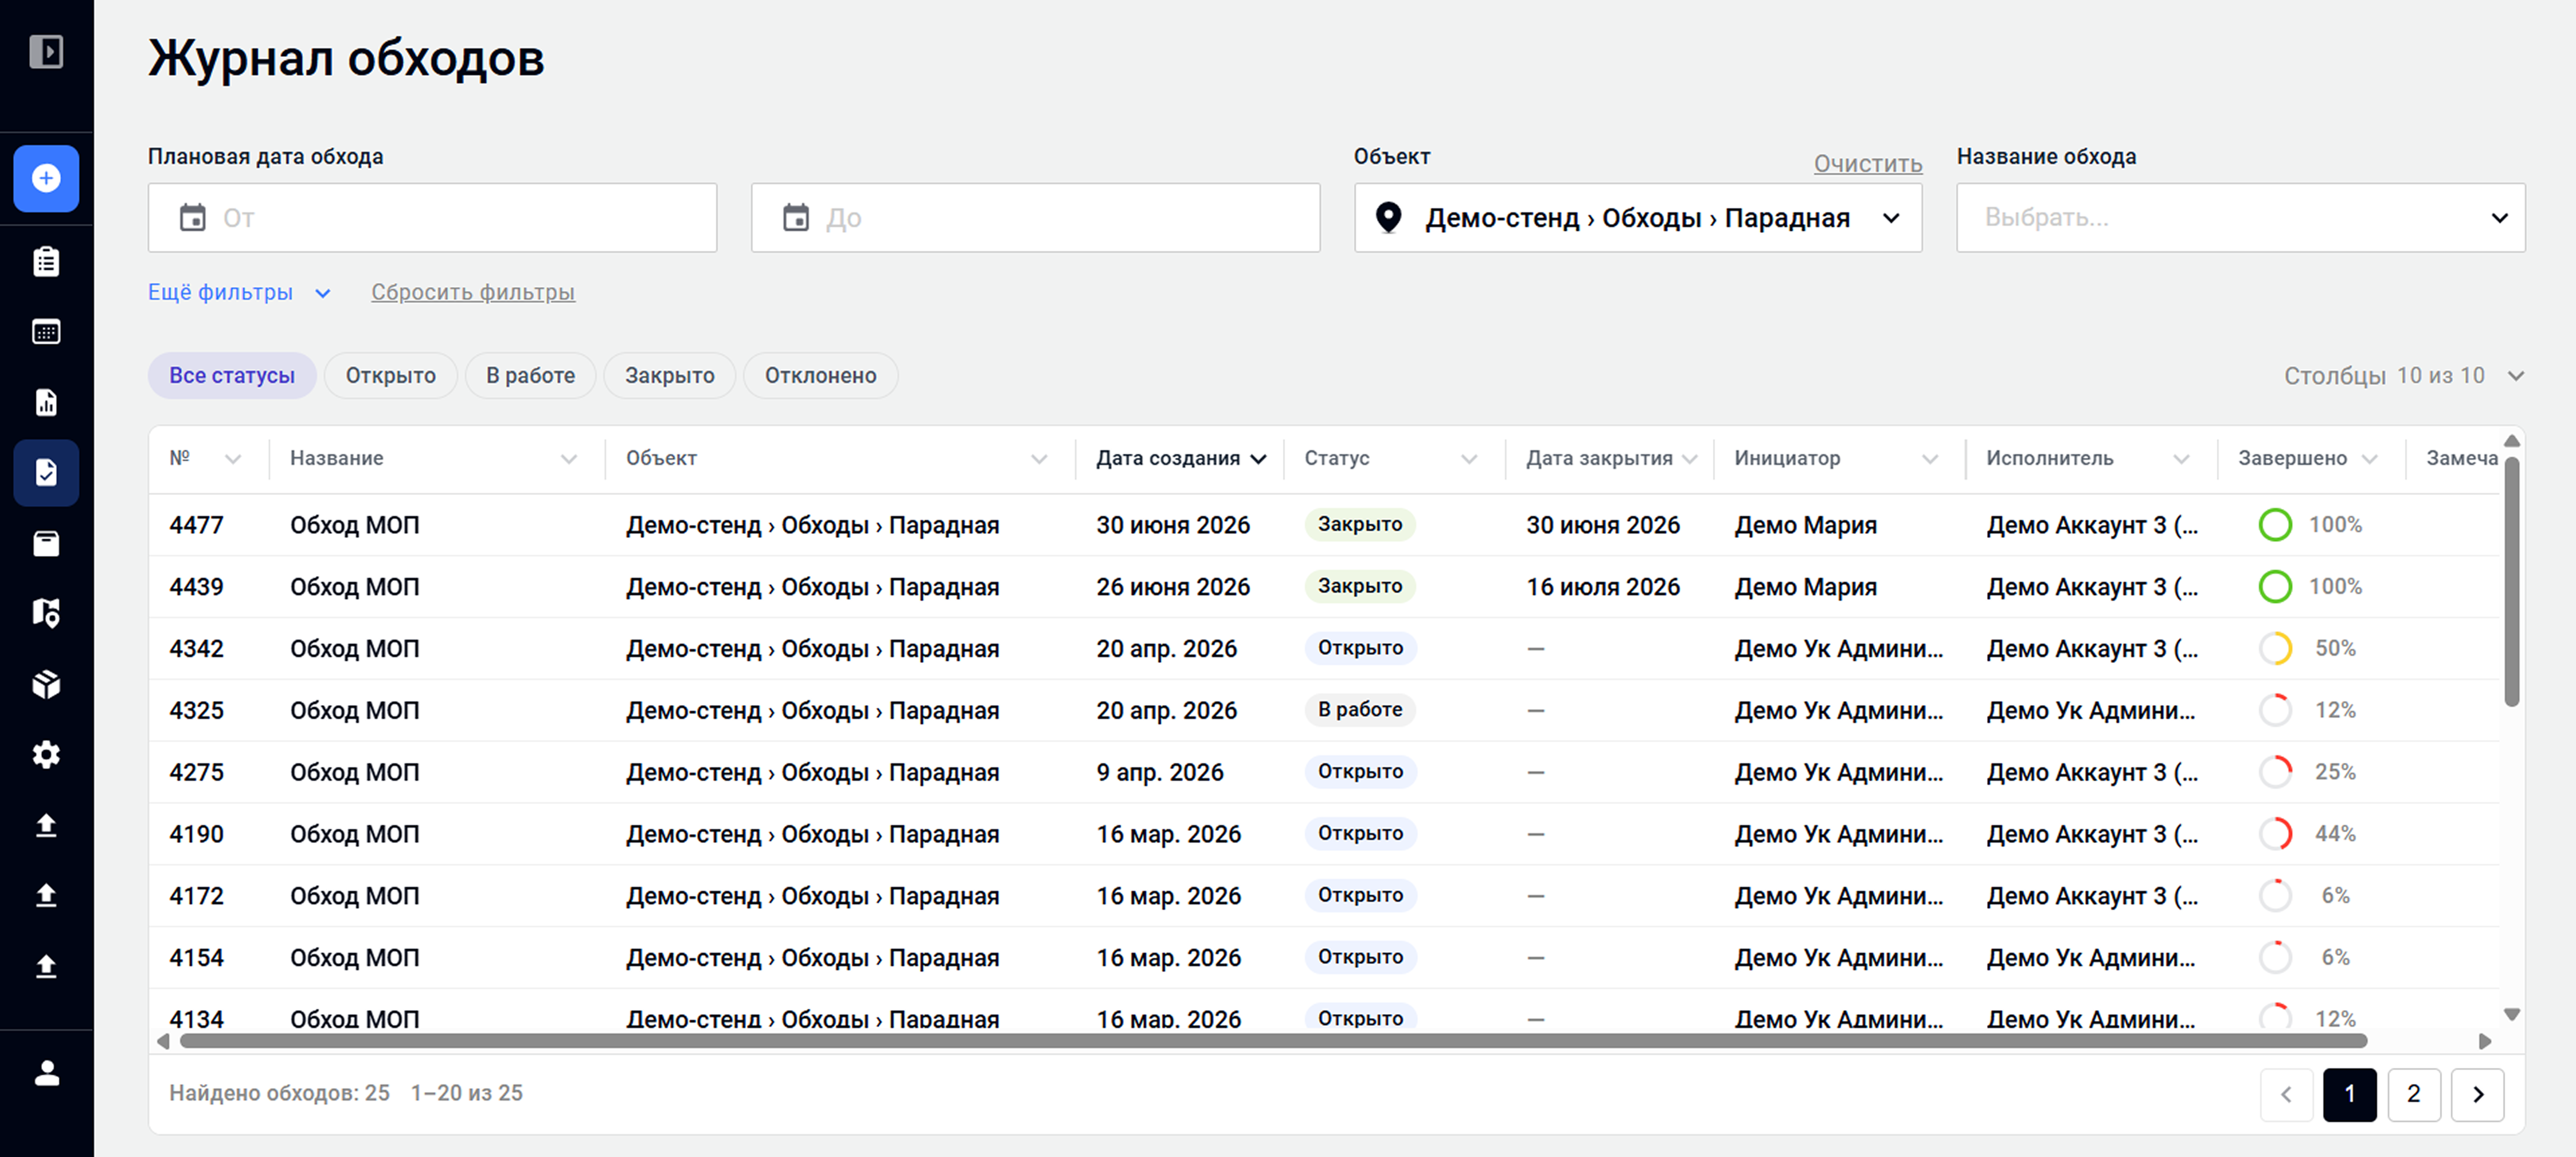Screen dimensions: 2576x1157
Task: Click the 100% progress circle in row 4477
Action: tap(2275, 525)
